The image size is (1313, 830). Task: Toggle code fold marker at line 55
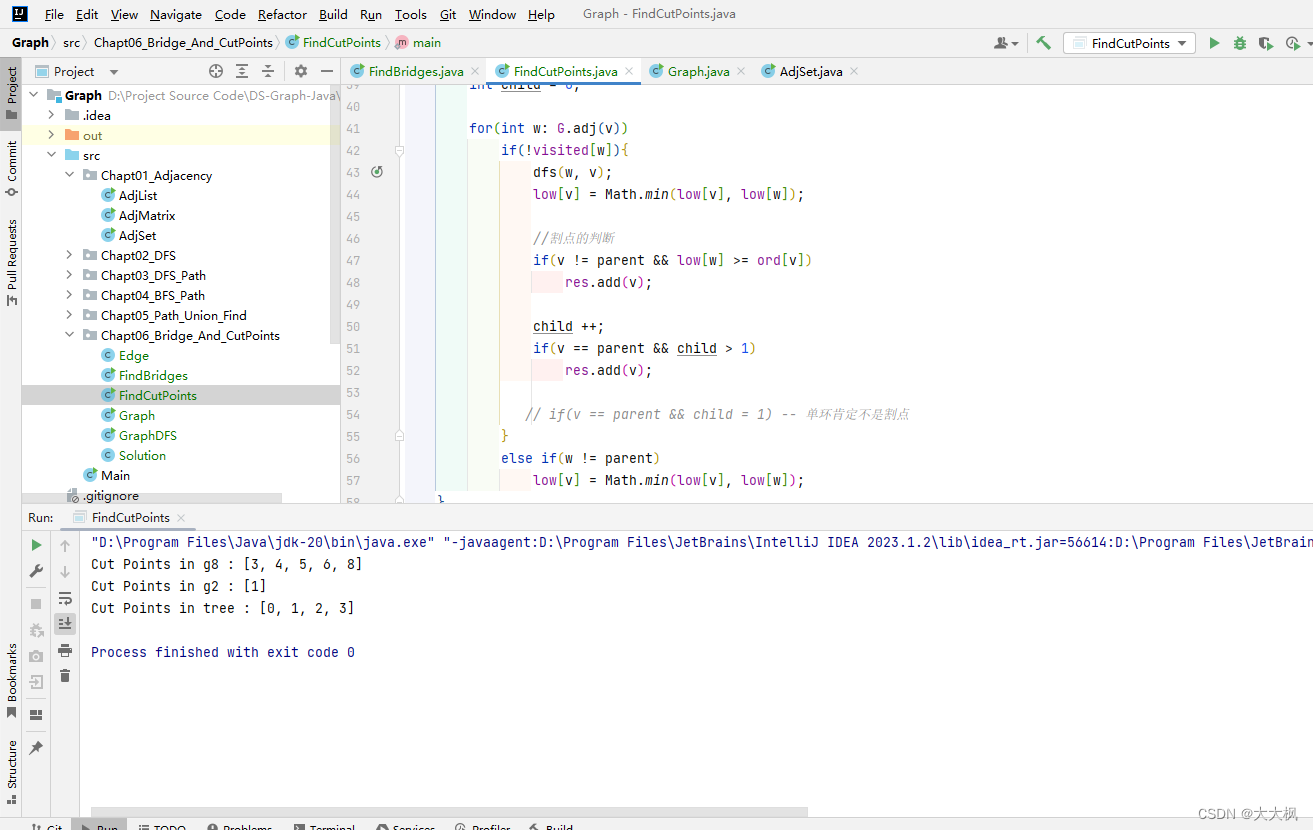pos(399,436)
